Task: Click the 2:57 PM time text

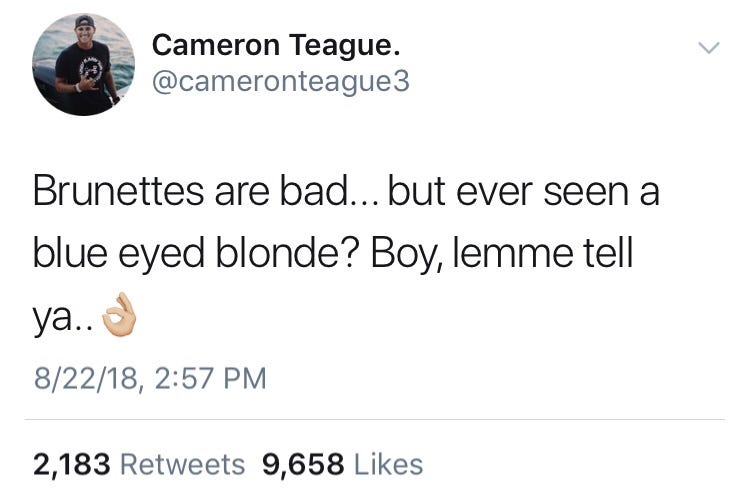Action: pos(210,378)
